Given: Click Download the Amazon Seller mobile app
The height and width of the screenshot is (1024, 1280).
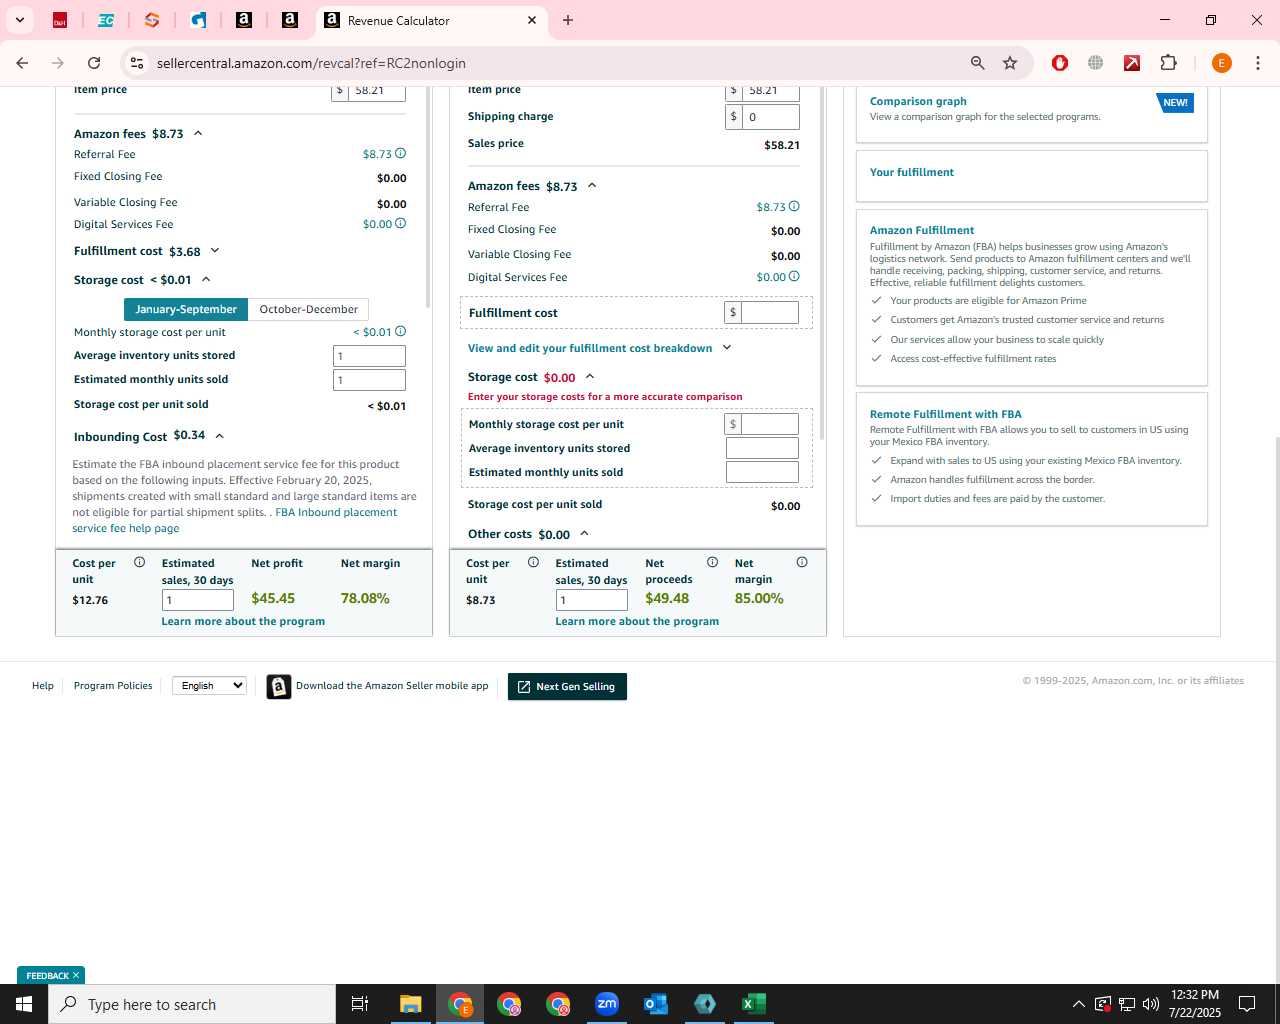Looking at the screenshot, I should click(x=378, y=686).
